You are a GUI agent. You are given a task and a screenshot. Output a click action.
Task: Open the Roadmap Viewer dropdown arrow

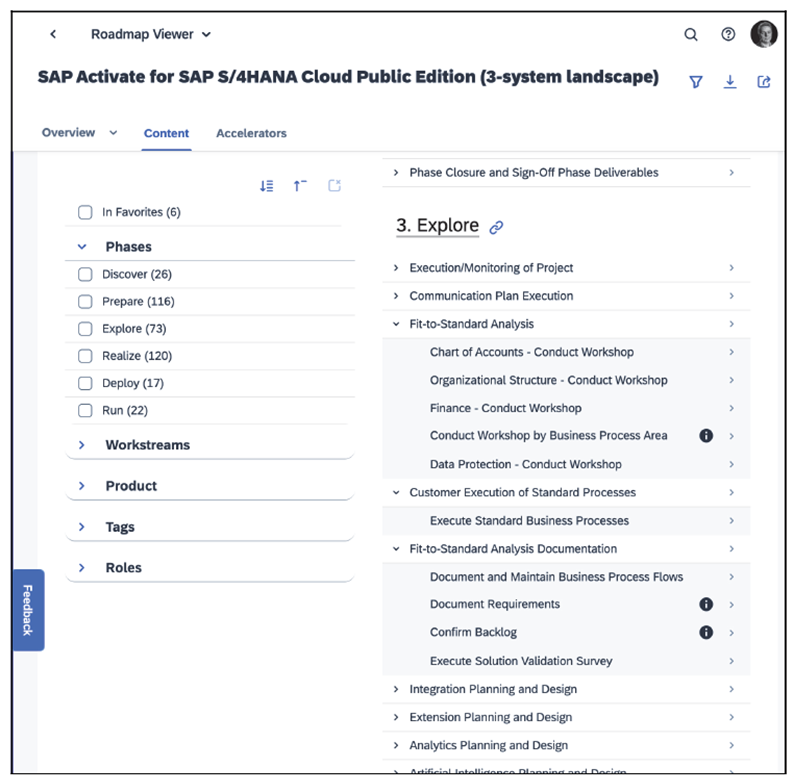coord(206,35)
